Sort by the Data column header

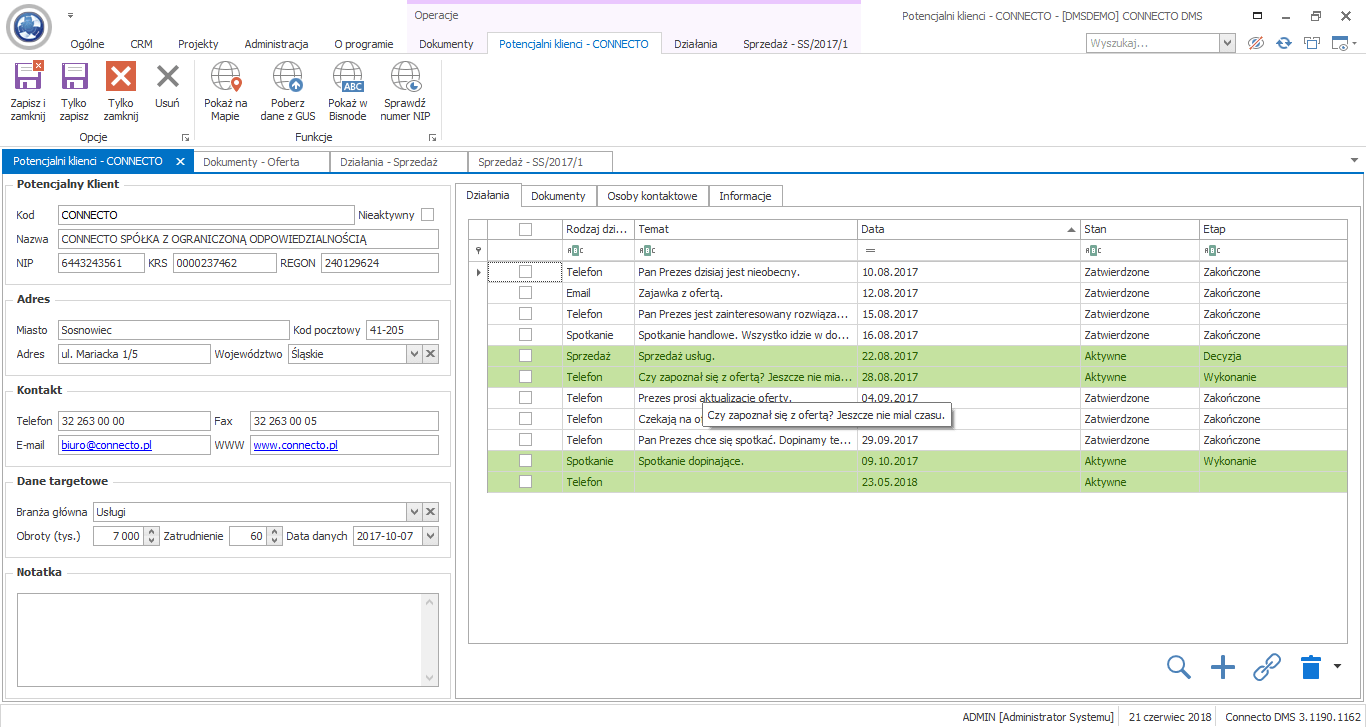click(x=969, y=229)
